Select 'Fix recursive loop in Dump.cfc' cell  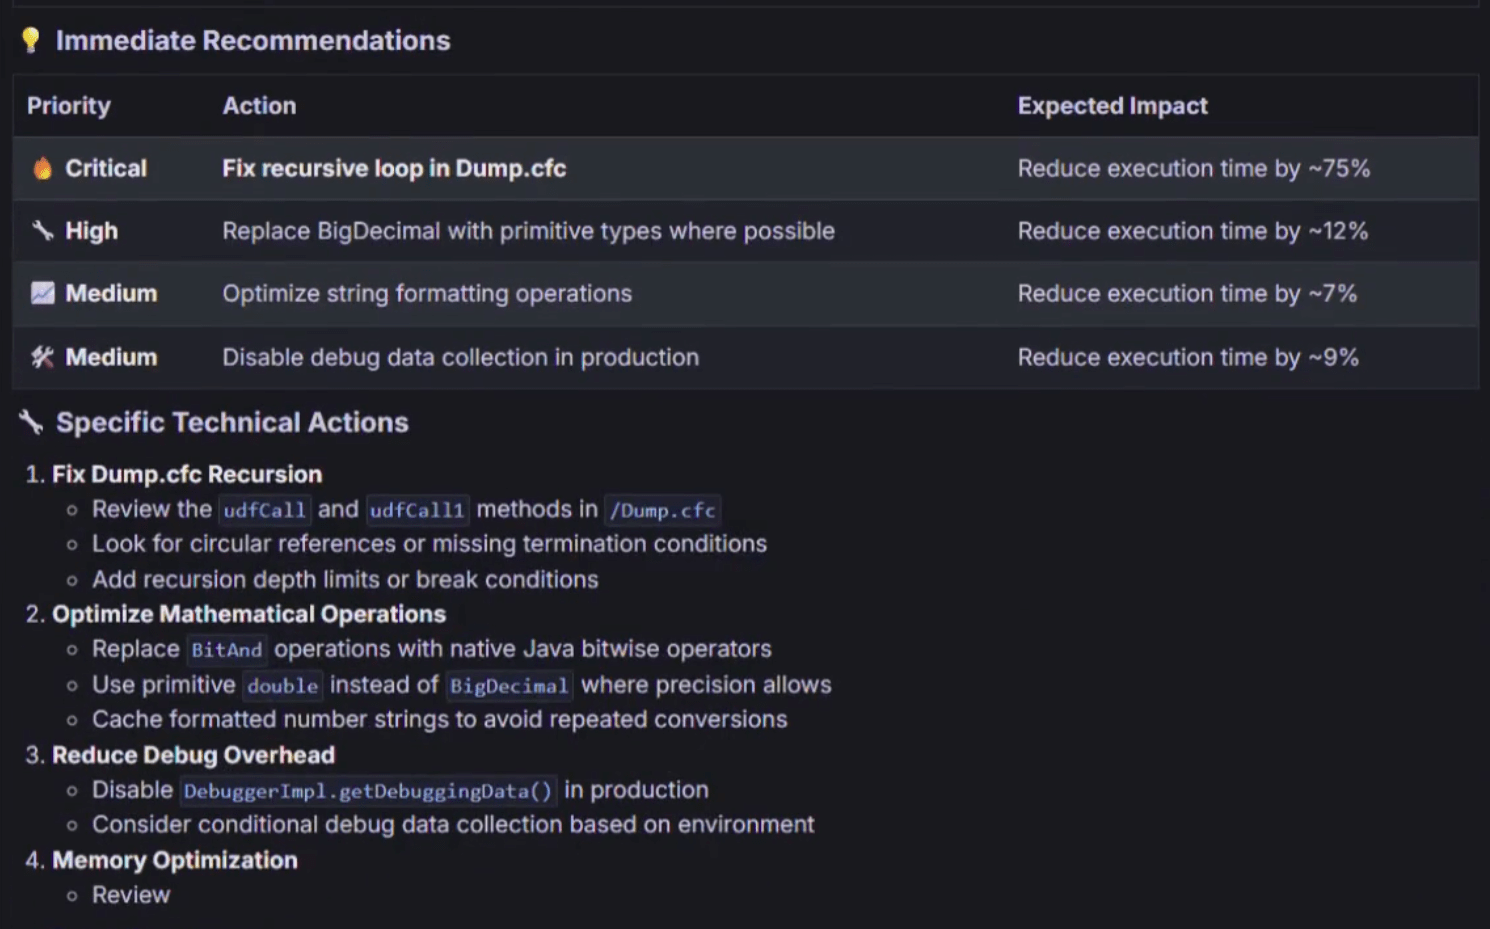[394, 168]
